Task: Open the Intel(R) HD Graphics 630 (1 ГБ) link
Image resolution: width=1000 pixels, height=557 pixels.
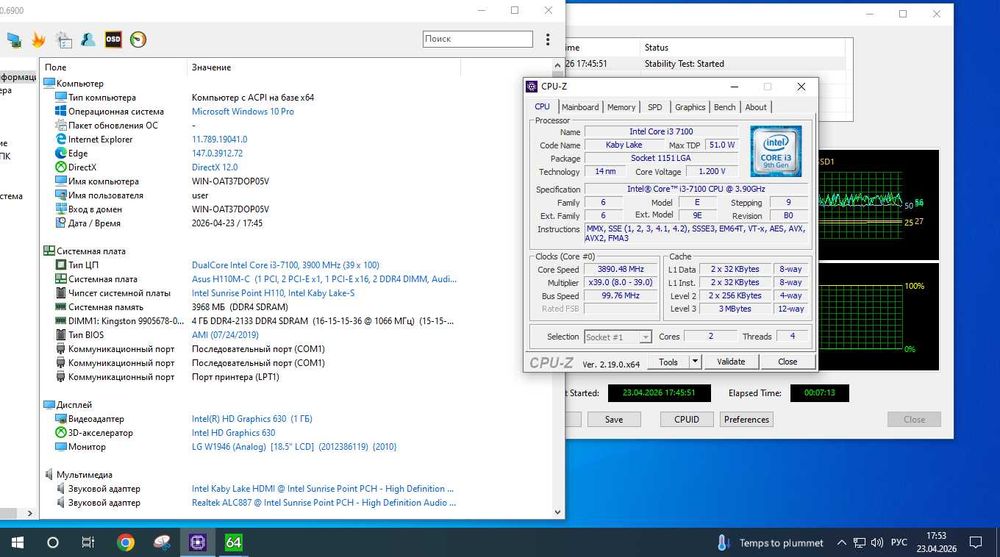Action: tap(252, 419)
